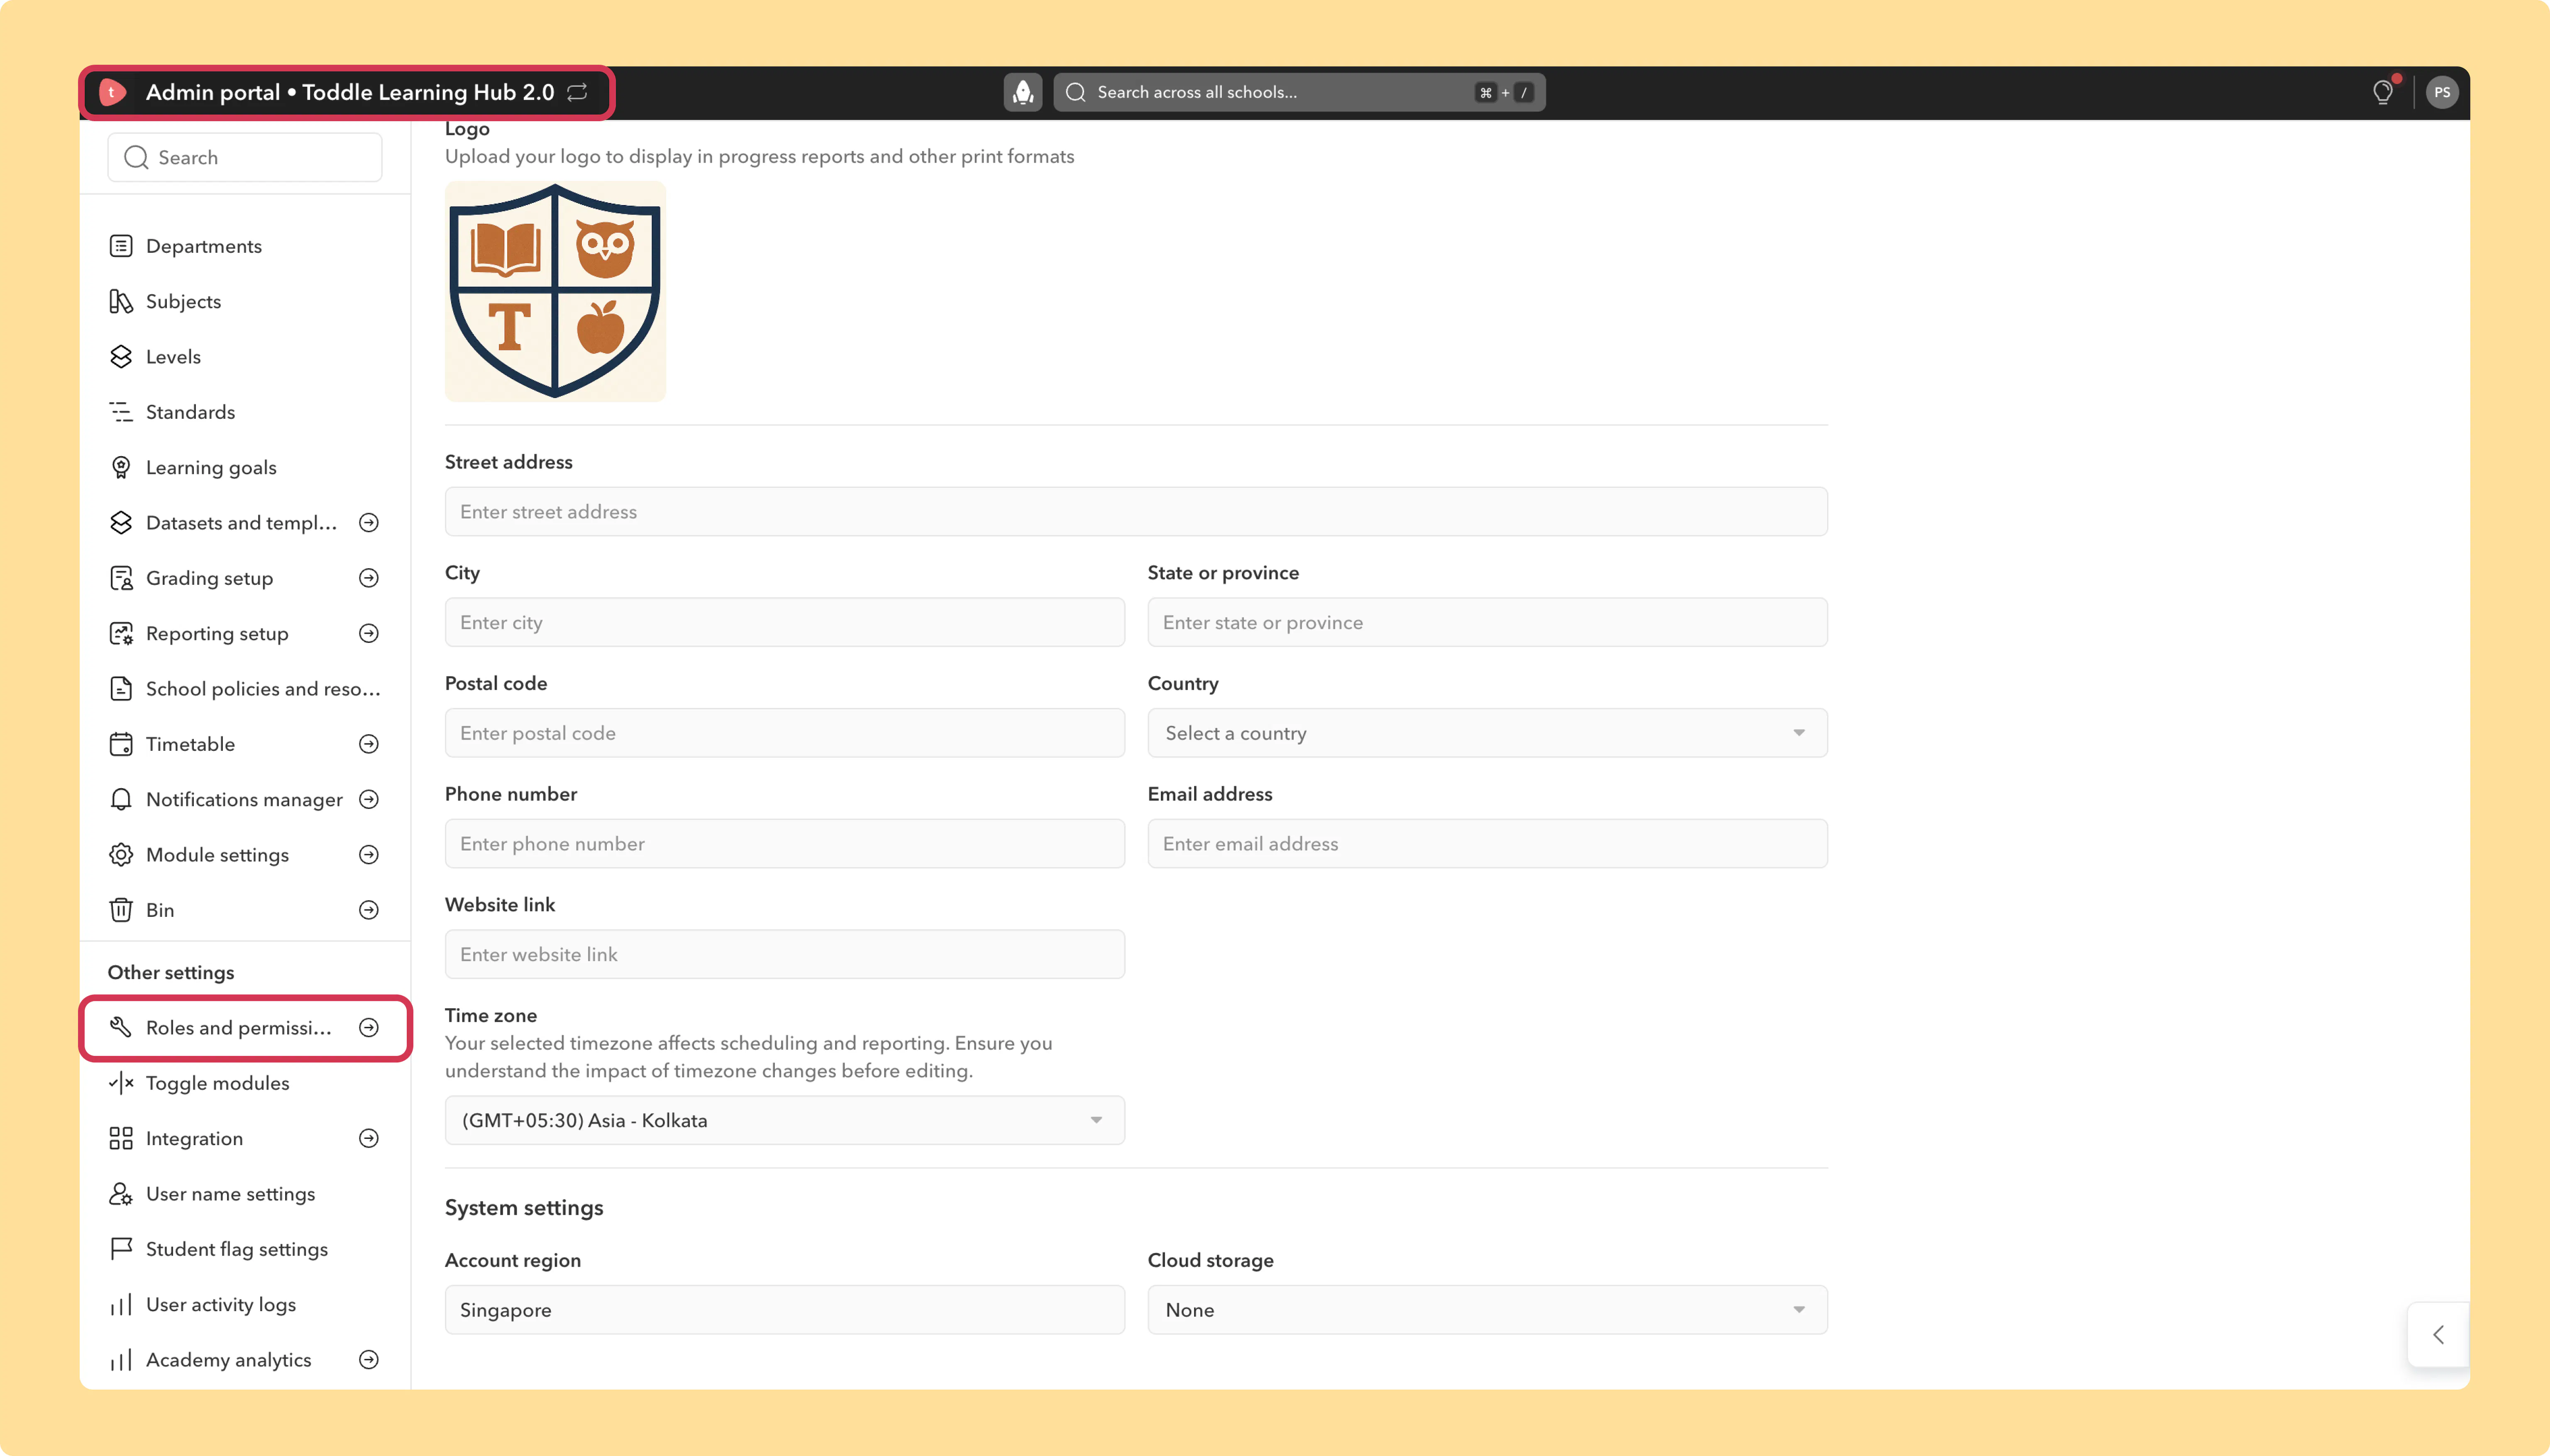Expand Module settings arrow
Screen dimensions: 2550x1456
pos(369,855)
